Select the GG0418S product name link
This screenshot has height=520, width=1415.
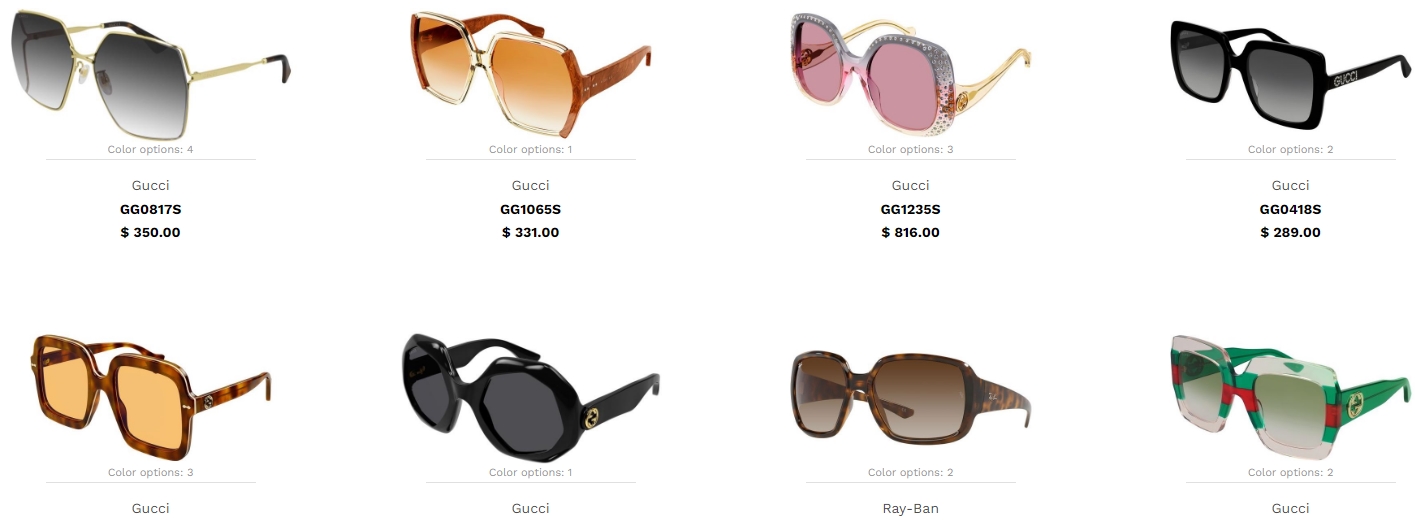[1290, 210]
